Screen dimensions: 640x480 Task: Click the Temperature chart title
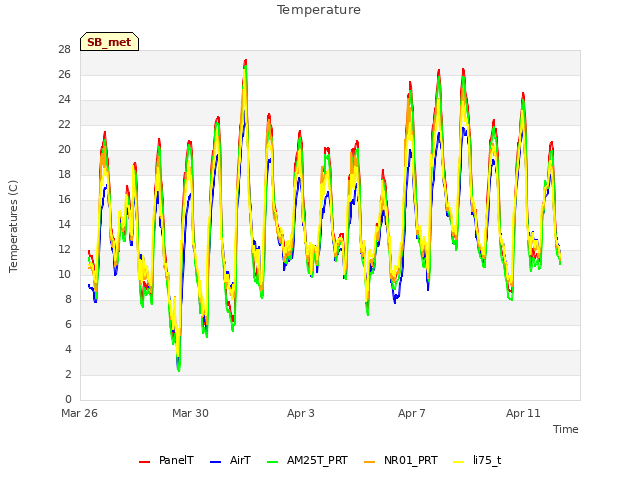tap(319, 10)
